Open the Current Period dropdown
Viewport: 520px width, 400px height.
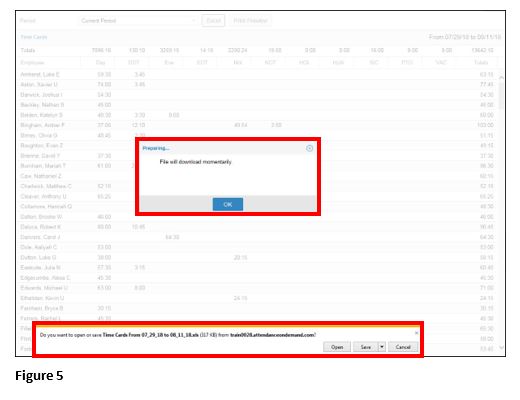click(138, 21)
